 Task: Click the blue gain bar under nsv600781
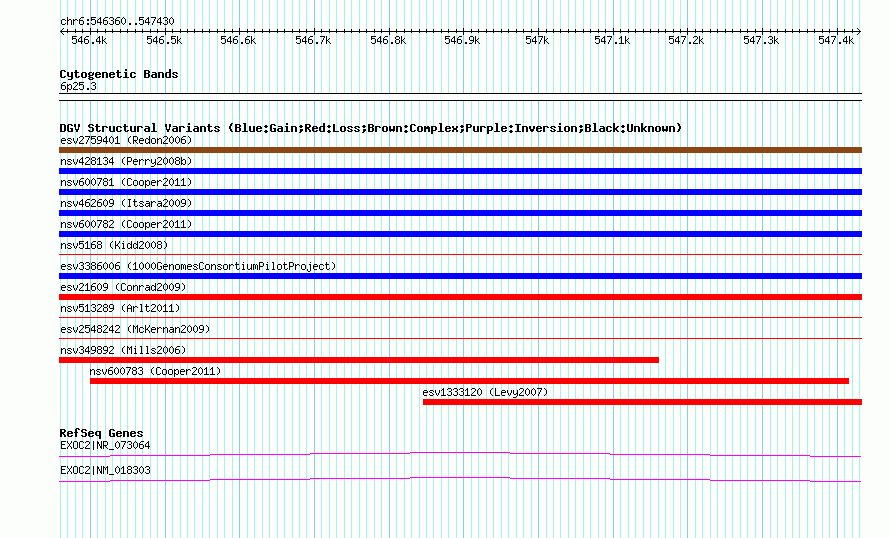click(x=460, y=192)
